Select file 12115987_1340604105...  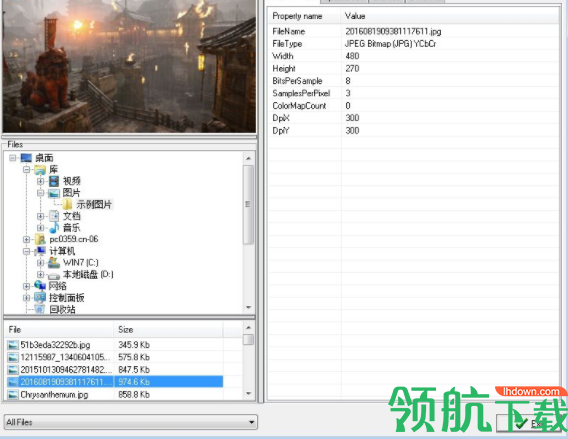[65, 357]
